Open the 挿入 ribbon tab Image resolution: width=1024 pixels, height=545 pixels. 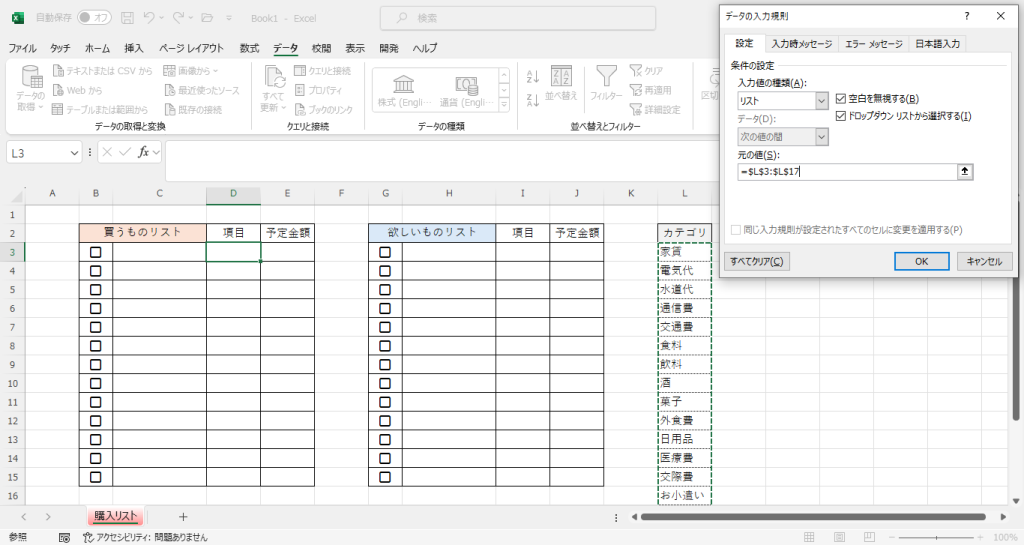(134, 48)
